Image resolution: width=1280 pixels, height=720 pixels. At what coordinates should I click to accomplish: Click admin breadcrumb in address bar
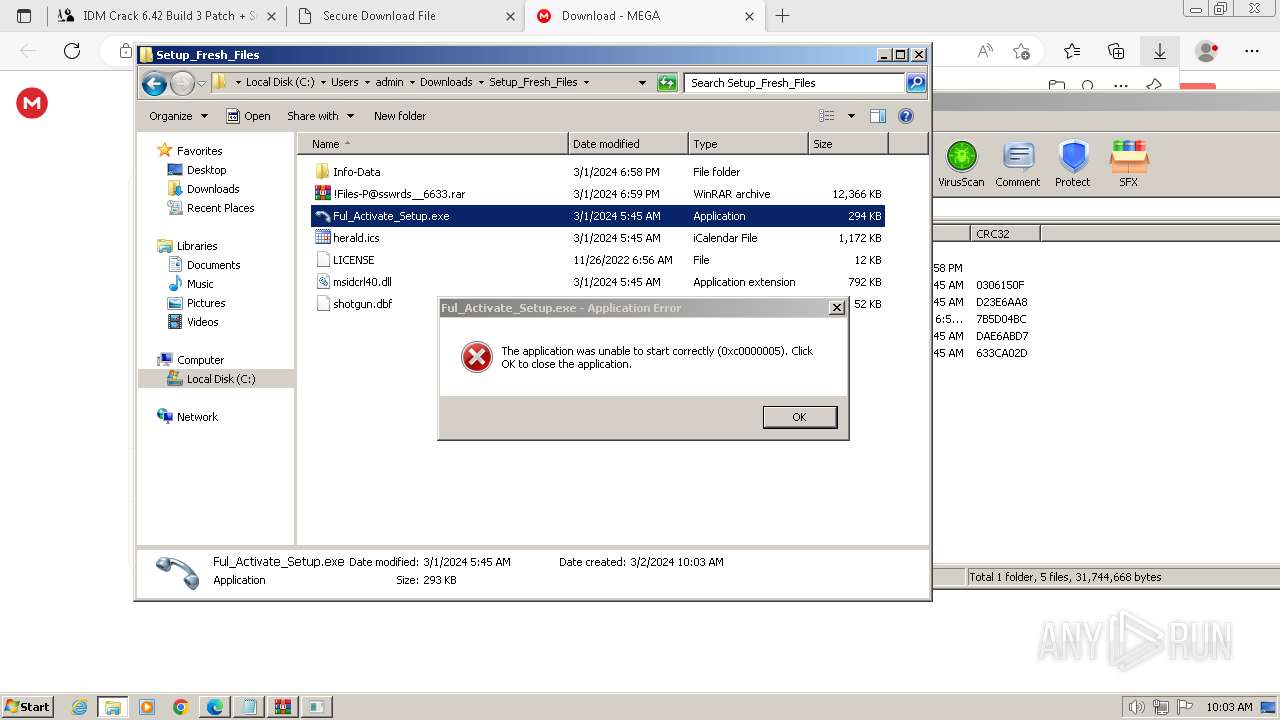click(389, 82)
